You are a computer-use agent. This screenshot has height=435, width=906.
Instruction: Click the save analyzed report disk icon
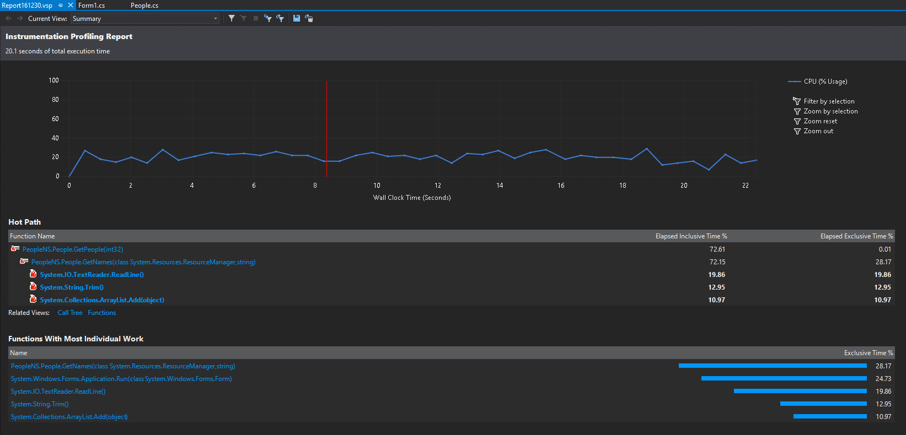point(296,18)
